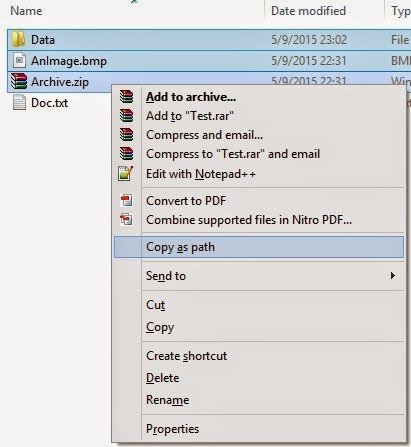This screenshot has height=447, width=411.
Task: Click the WinRAR icon beside Add to archive
Action: coord(127,97)
